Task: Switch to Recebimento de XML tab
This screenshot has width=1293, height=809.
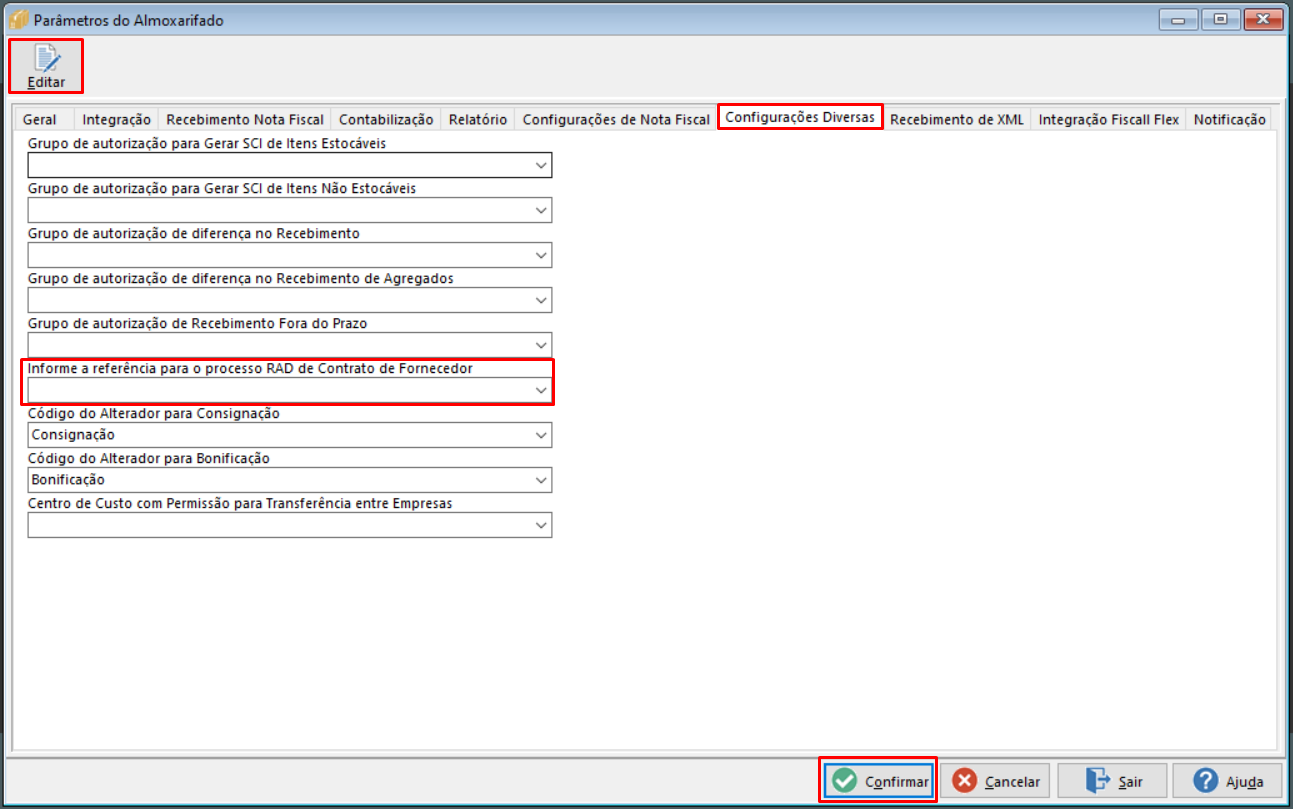Action: click(957, 119)
